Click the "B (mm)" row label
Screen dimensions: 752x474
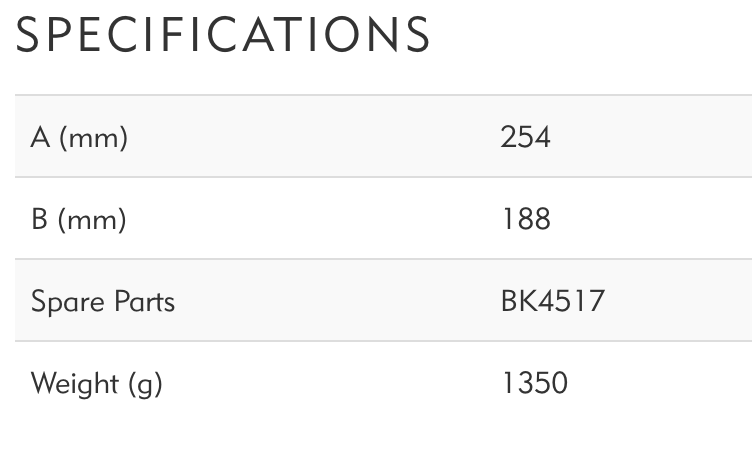click(78, 219)
